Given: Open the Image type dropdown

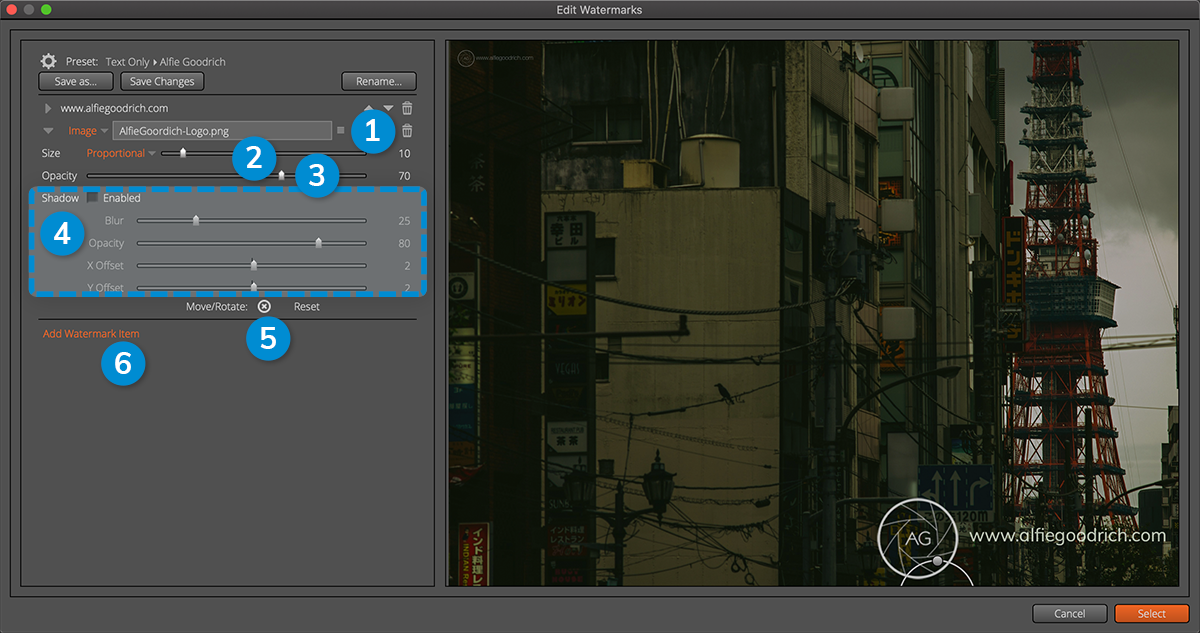Looking at the screenshot, I should point(88,130).
